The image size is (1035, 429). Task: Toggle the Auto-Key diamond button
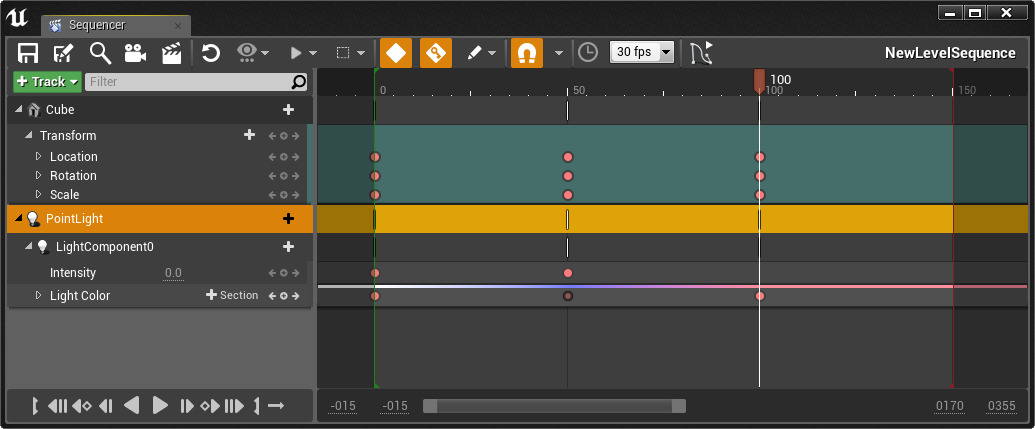[396, 53]
